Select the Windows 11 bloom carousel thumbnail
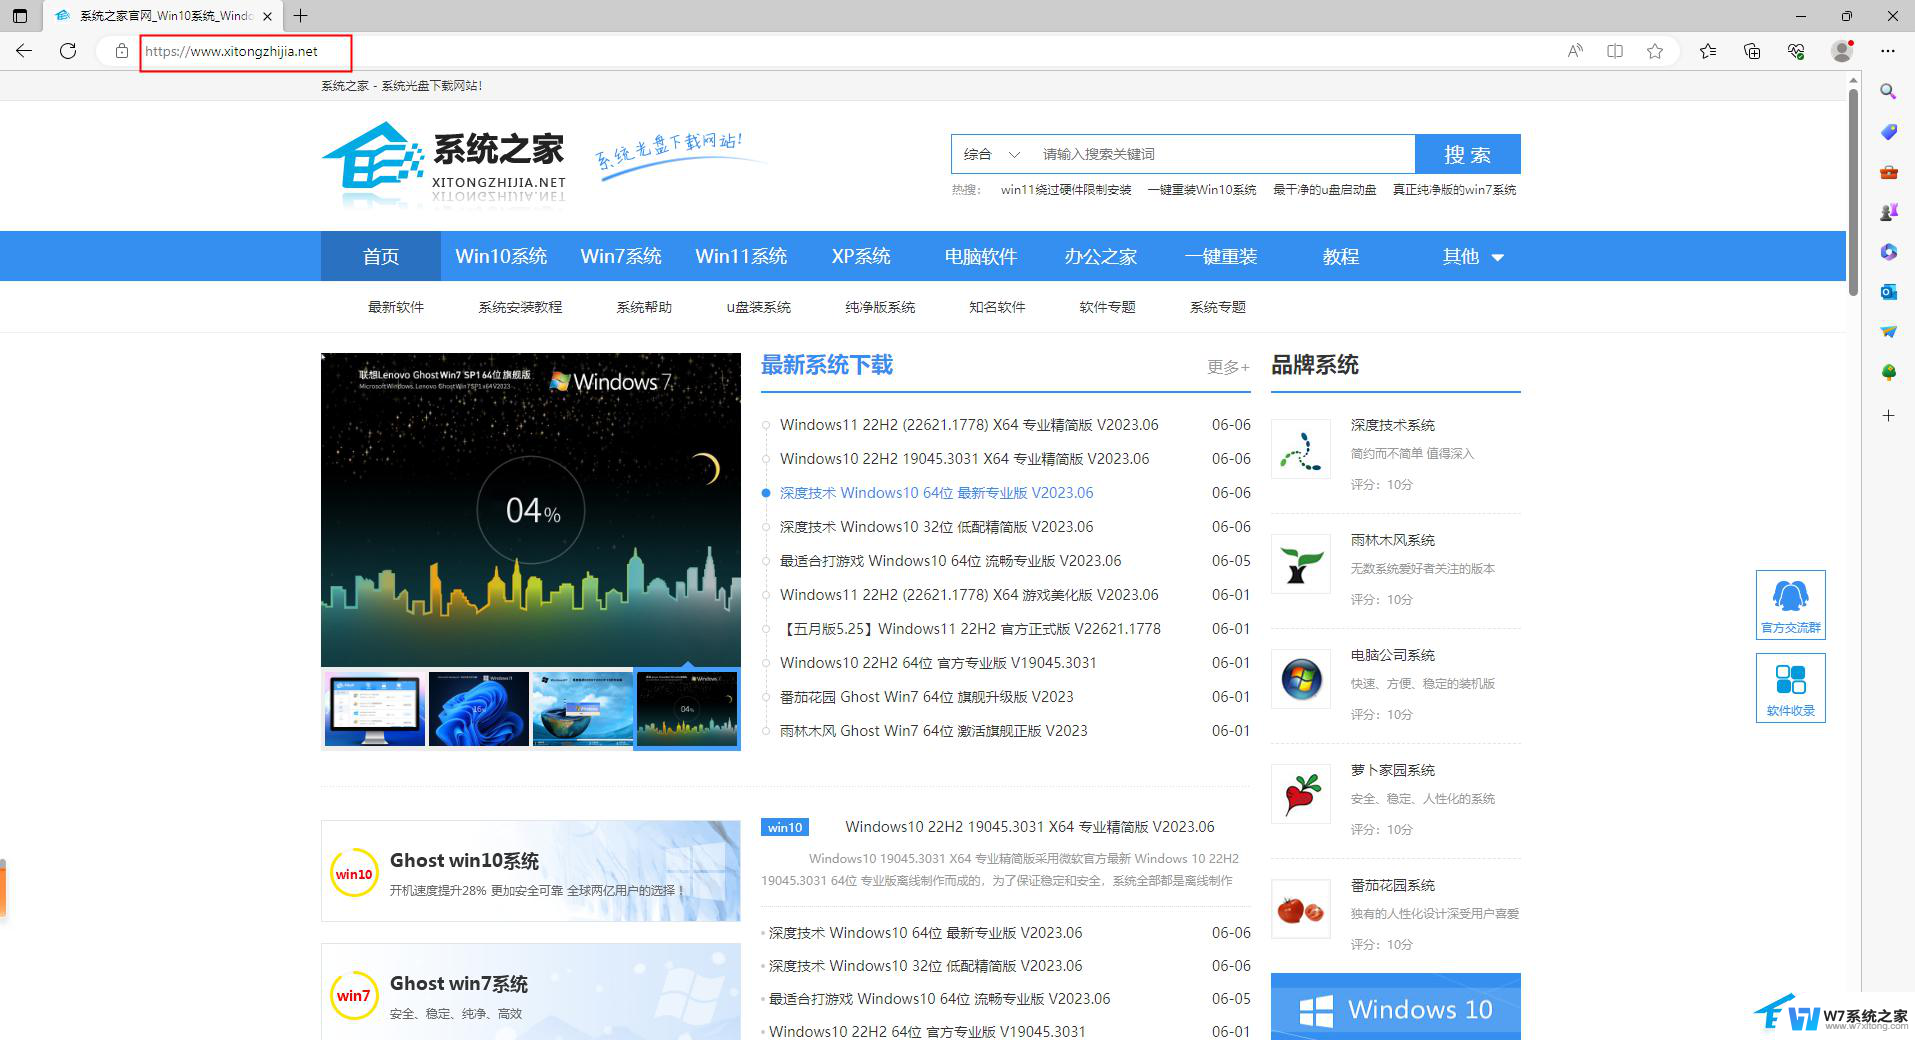 [479, 708]
